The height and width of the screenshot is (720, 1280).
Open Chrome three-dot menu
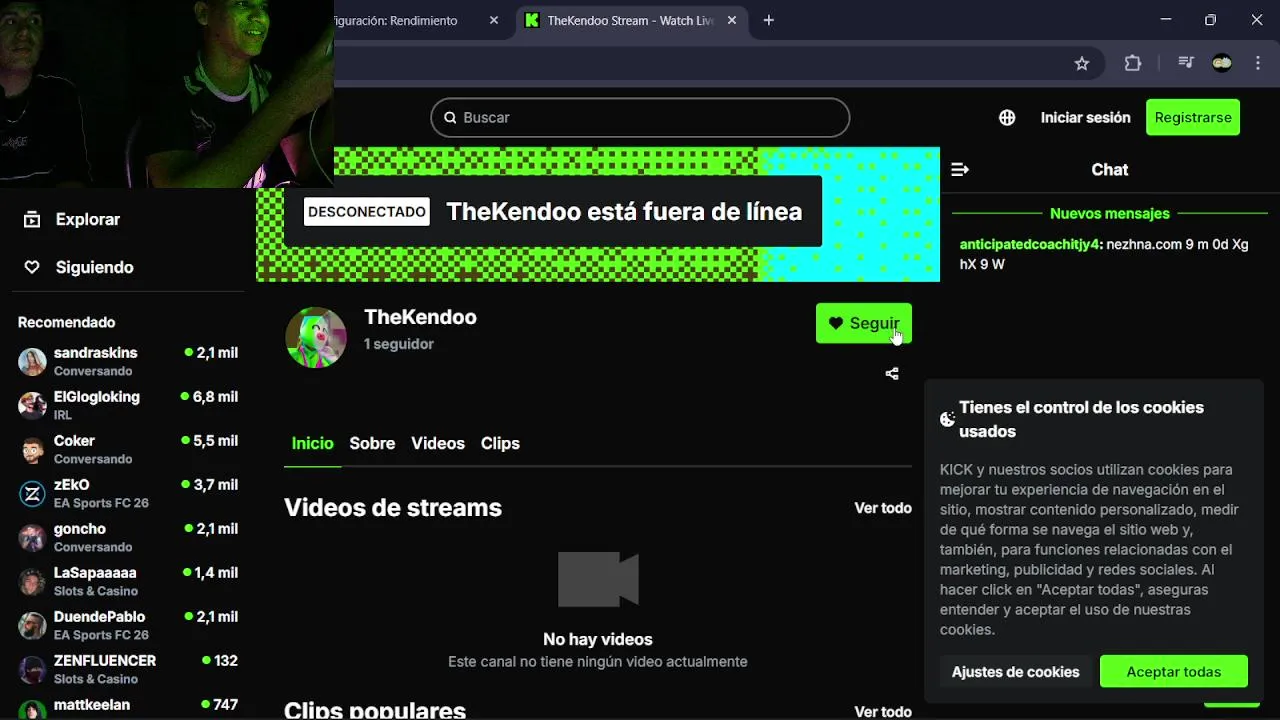1258,63
